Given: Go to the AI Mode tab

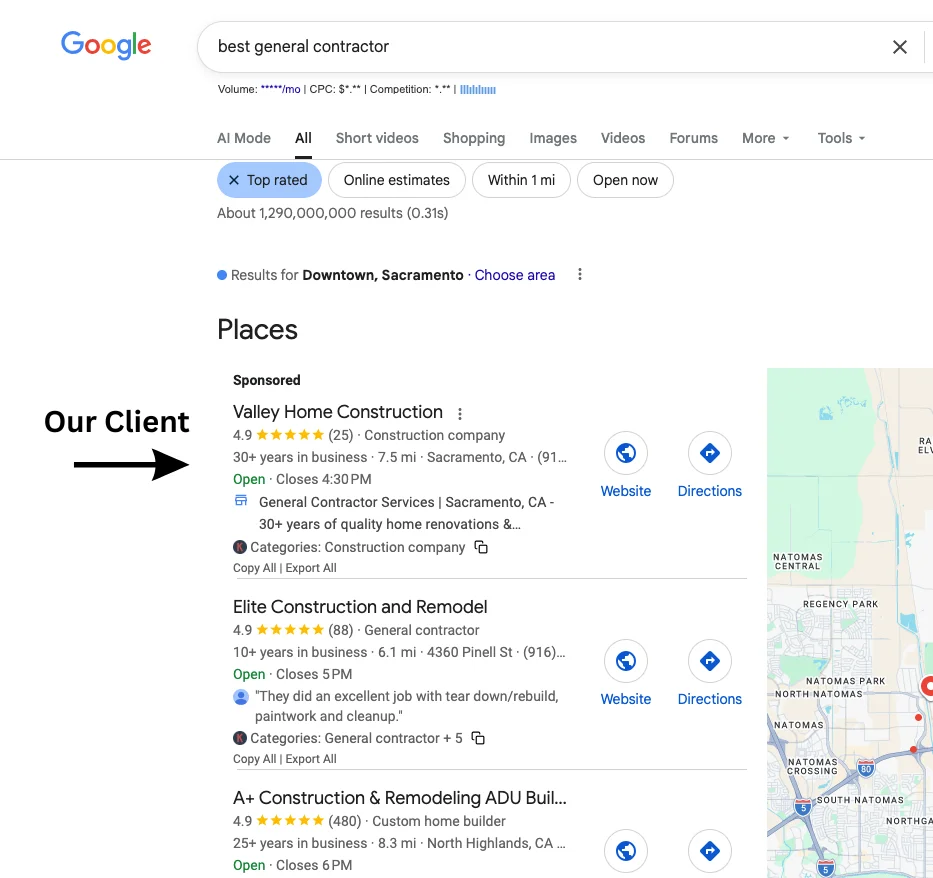Looking at the screenshot, I should pos(244,138).
